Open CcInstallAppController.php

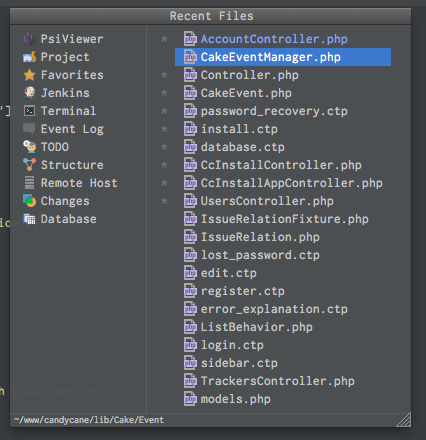tap(291, 183)
